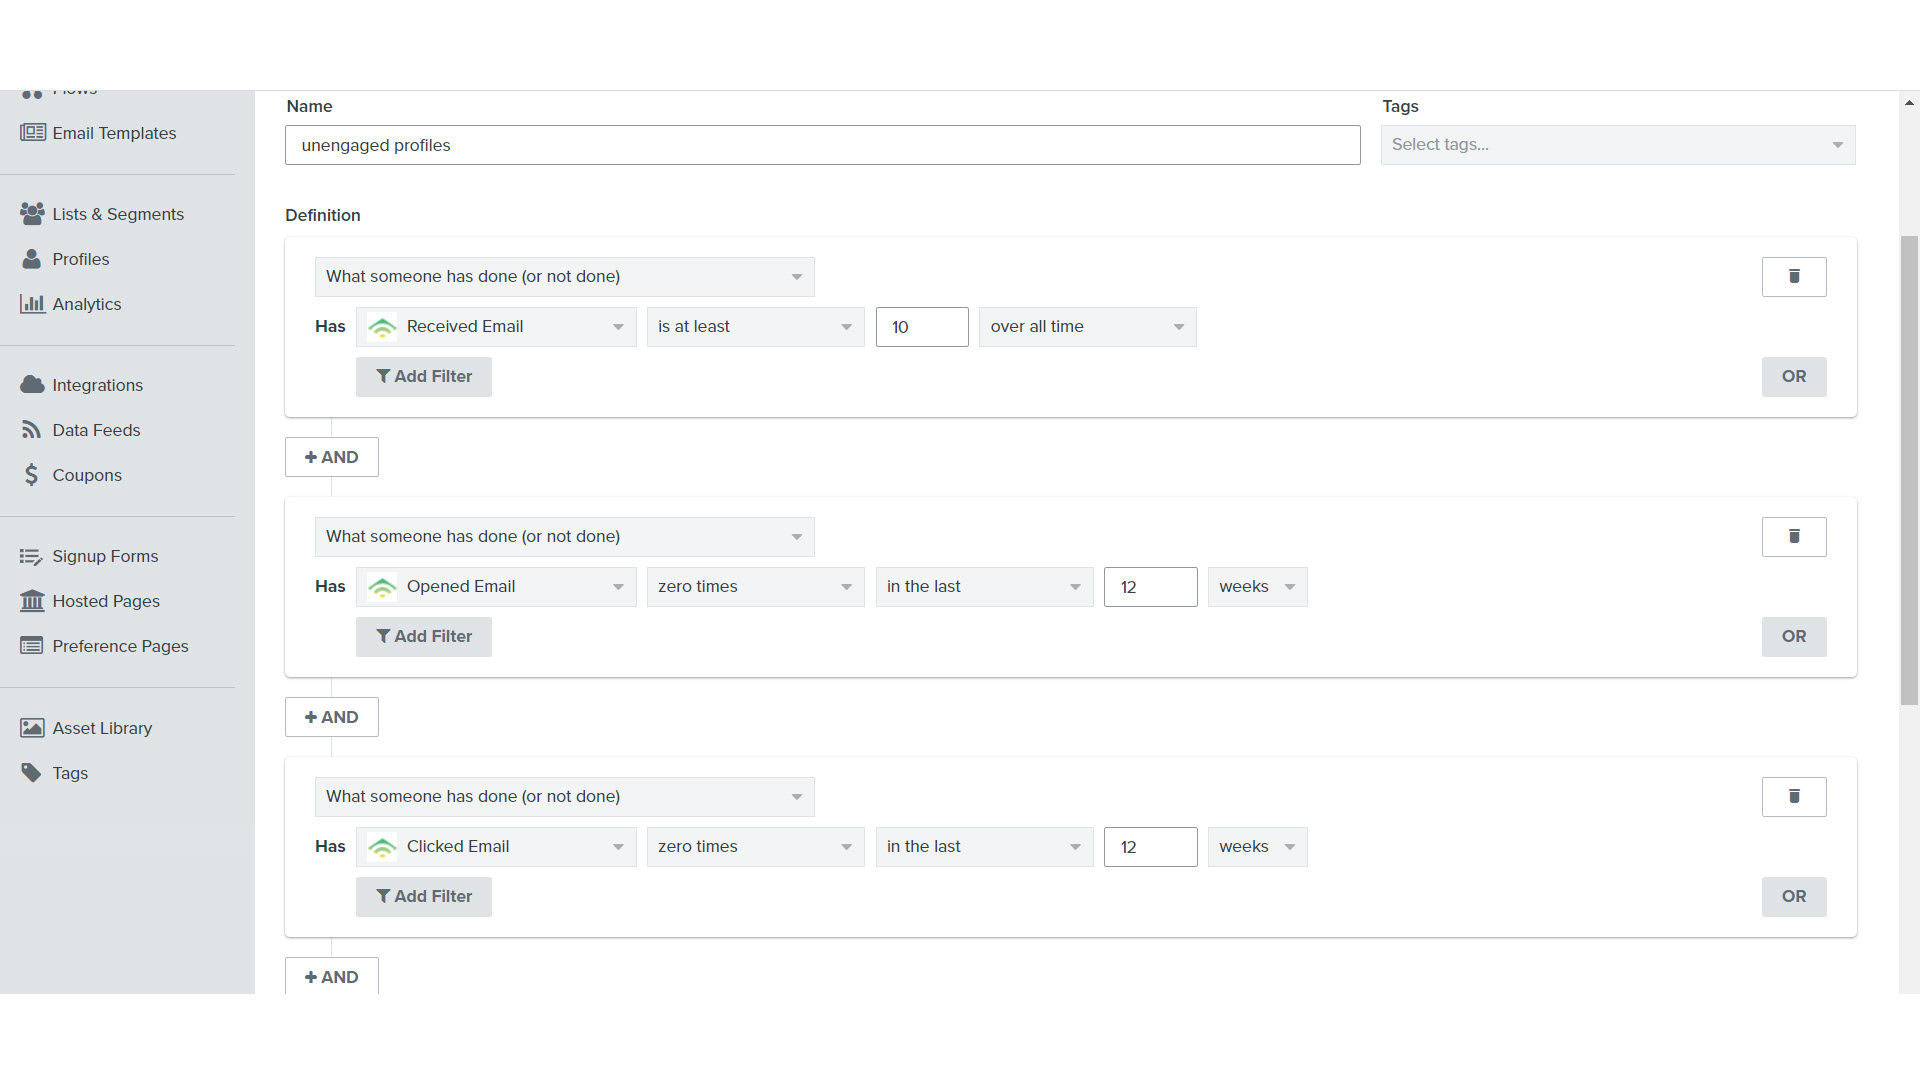The image size is (1920, 1080).
Task: Open the weeks unit dropdown for Clicked Email
Action: click(1257, 847)
